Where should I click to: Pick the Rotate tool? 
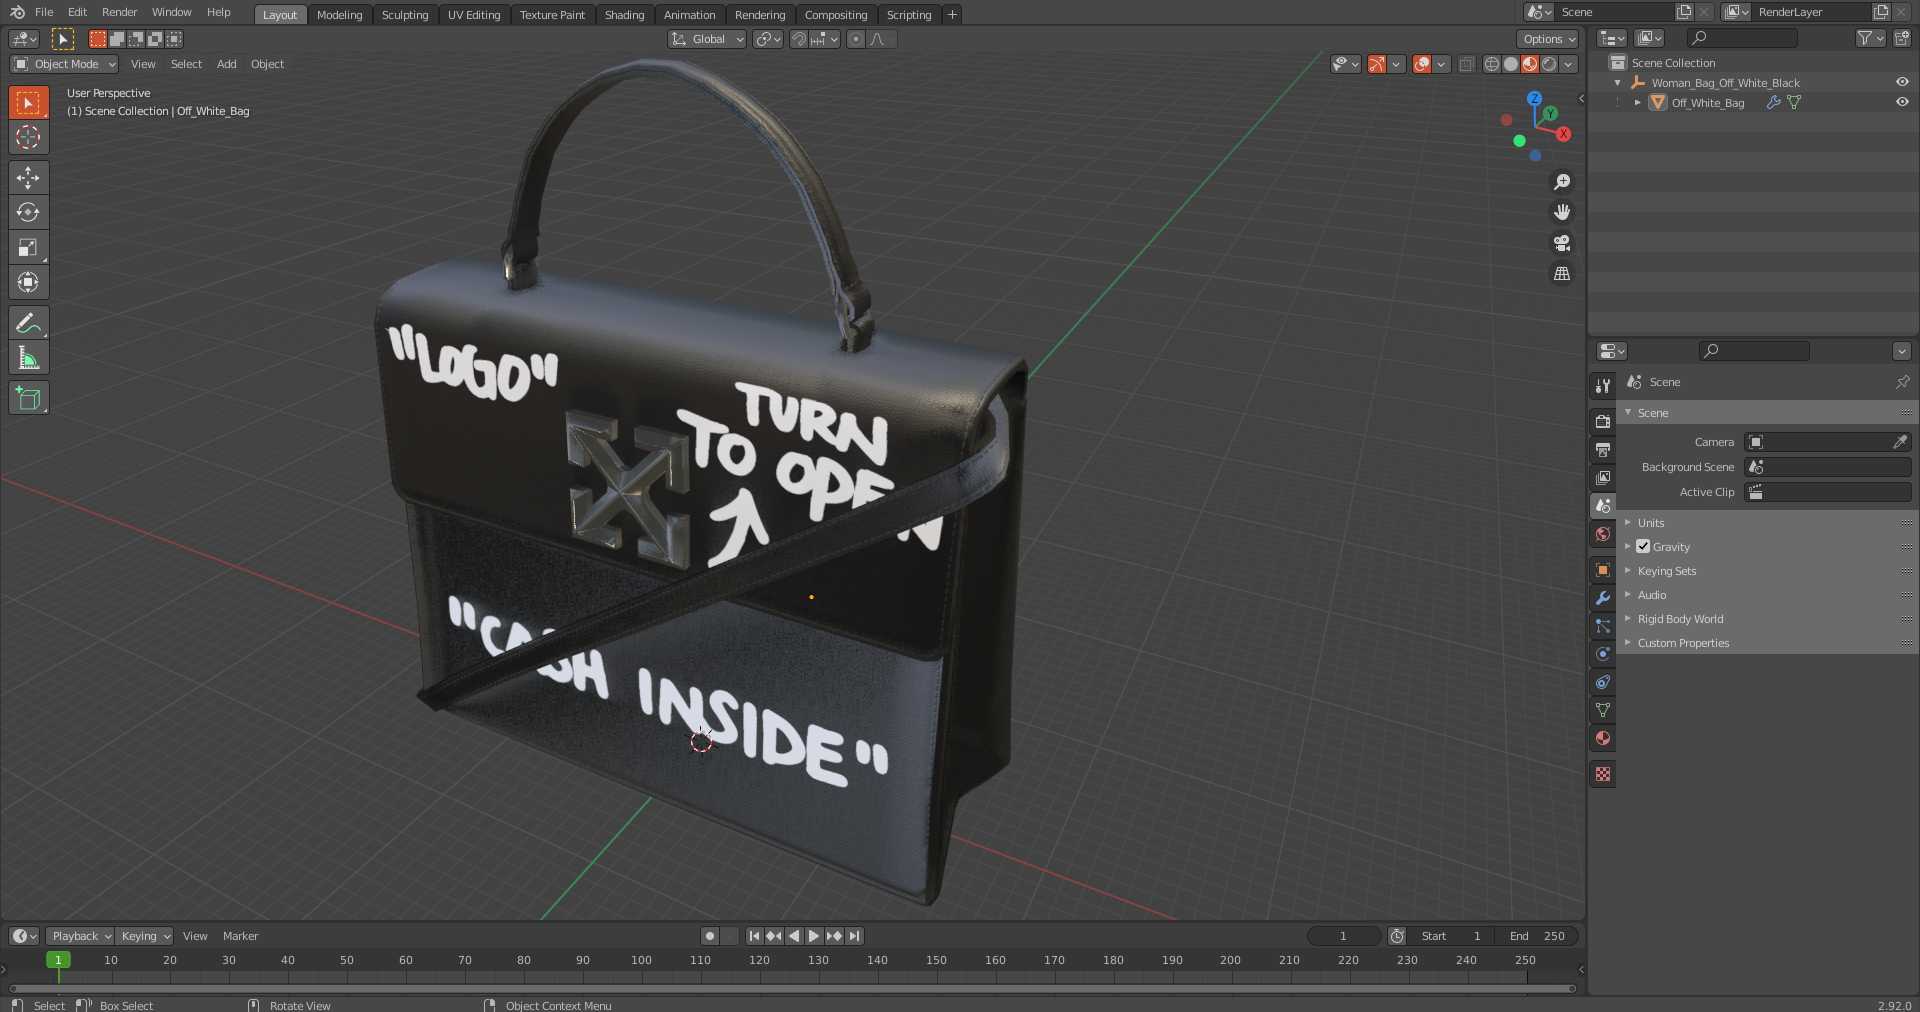click(28, 212)
